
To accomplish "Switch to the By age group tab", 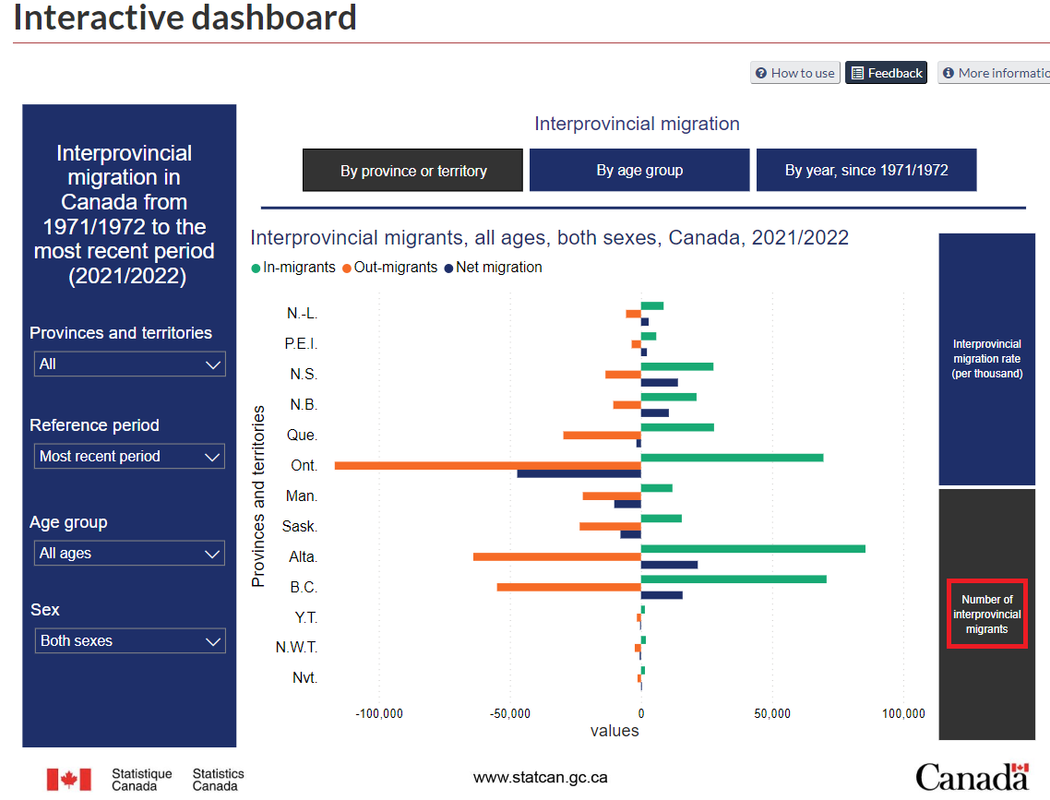I will click(x=639, y=171).
